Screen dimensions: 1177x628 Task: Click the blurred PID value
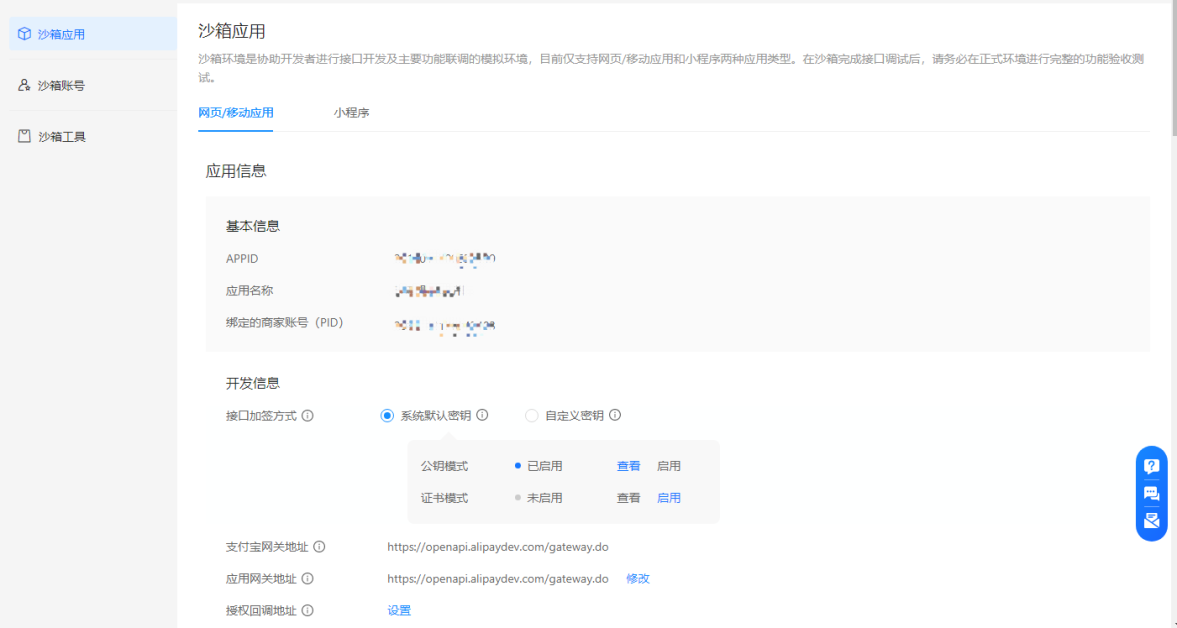click(x=444, y=325)
